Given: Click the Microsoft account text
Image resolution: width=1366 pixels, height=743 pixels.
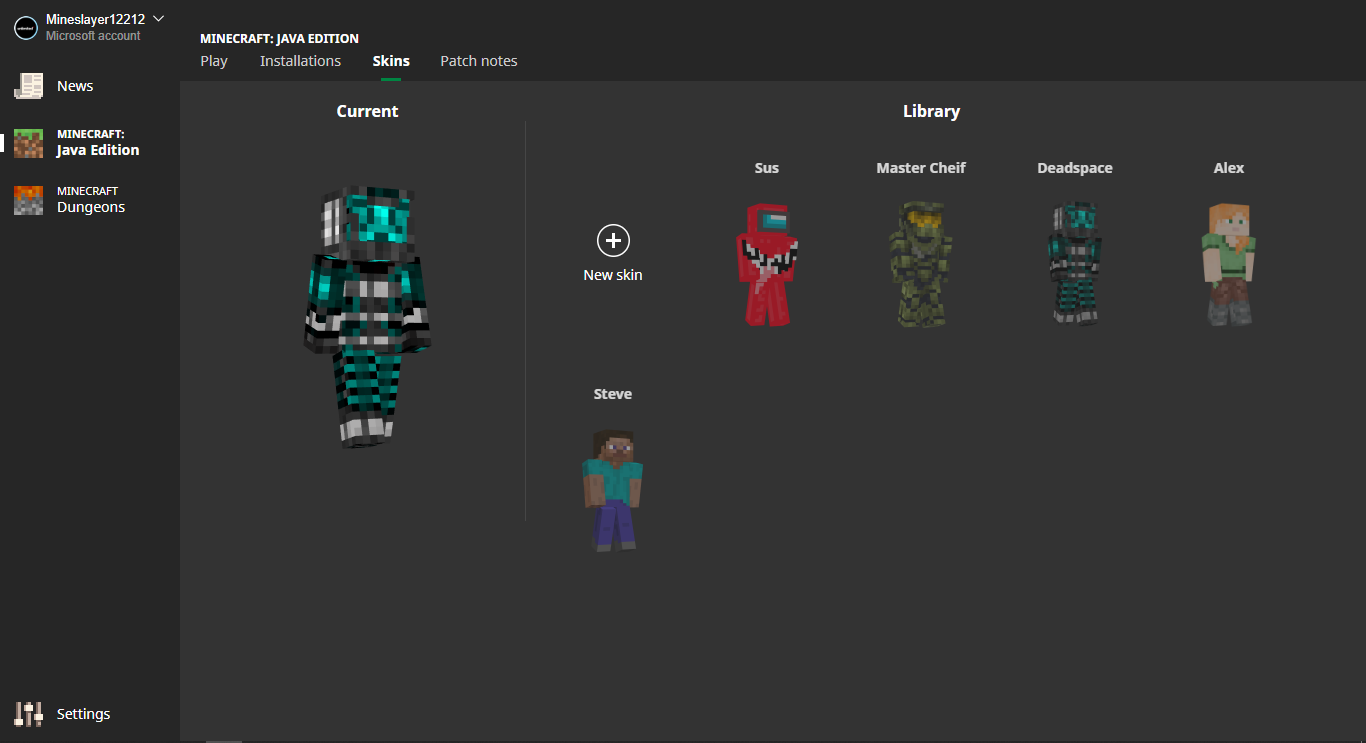Looking at the screenshot, I should point(93,36).
